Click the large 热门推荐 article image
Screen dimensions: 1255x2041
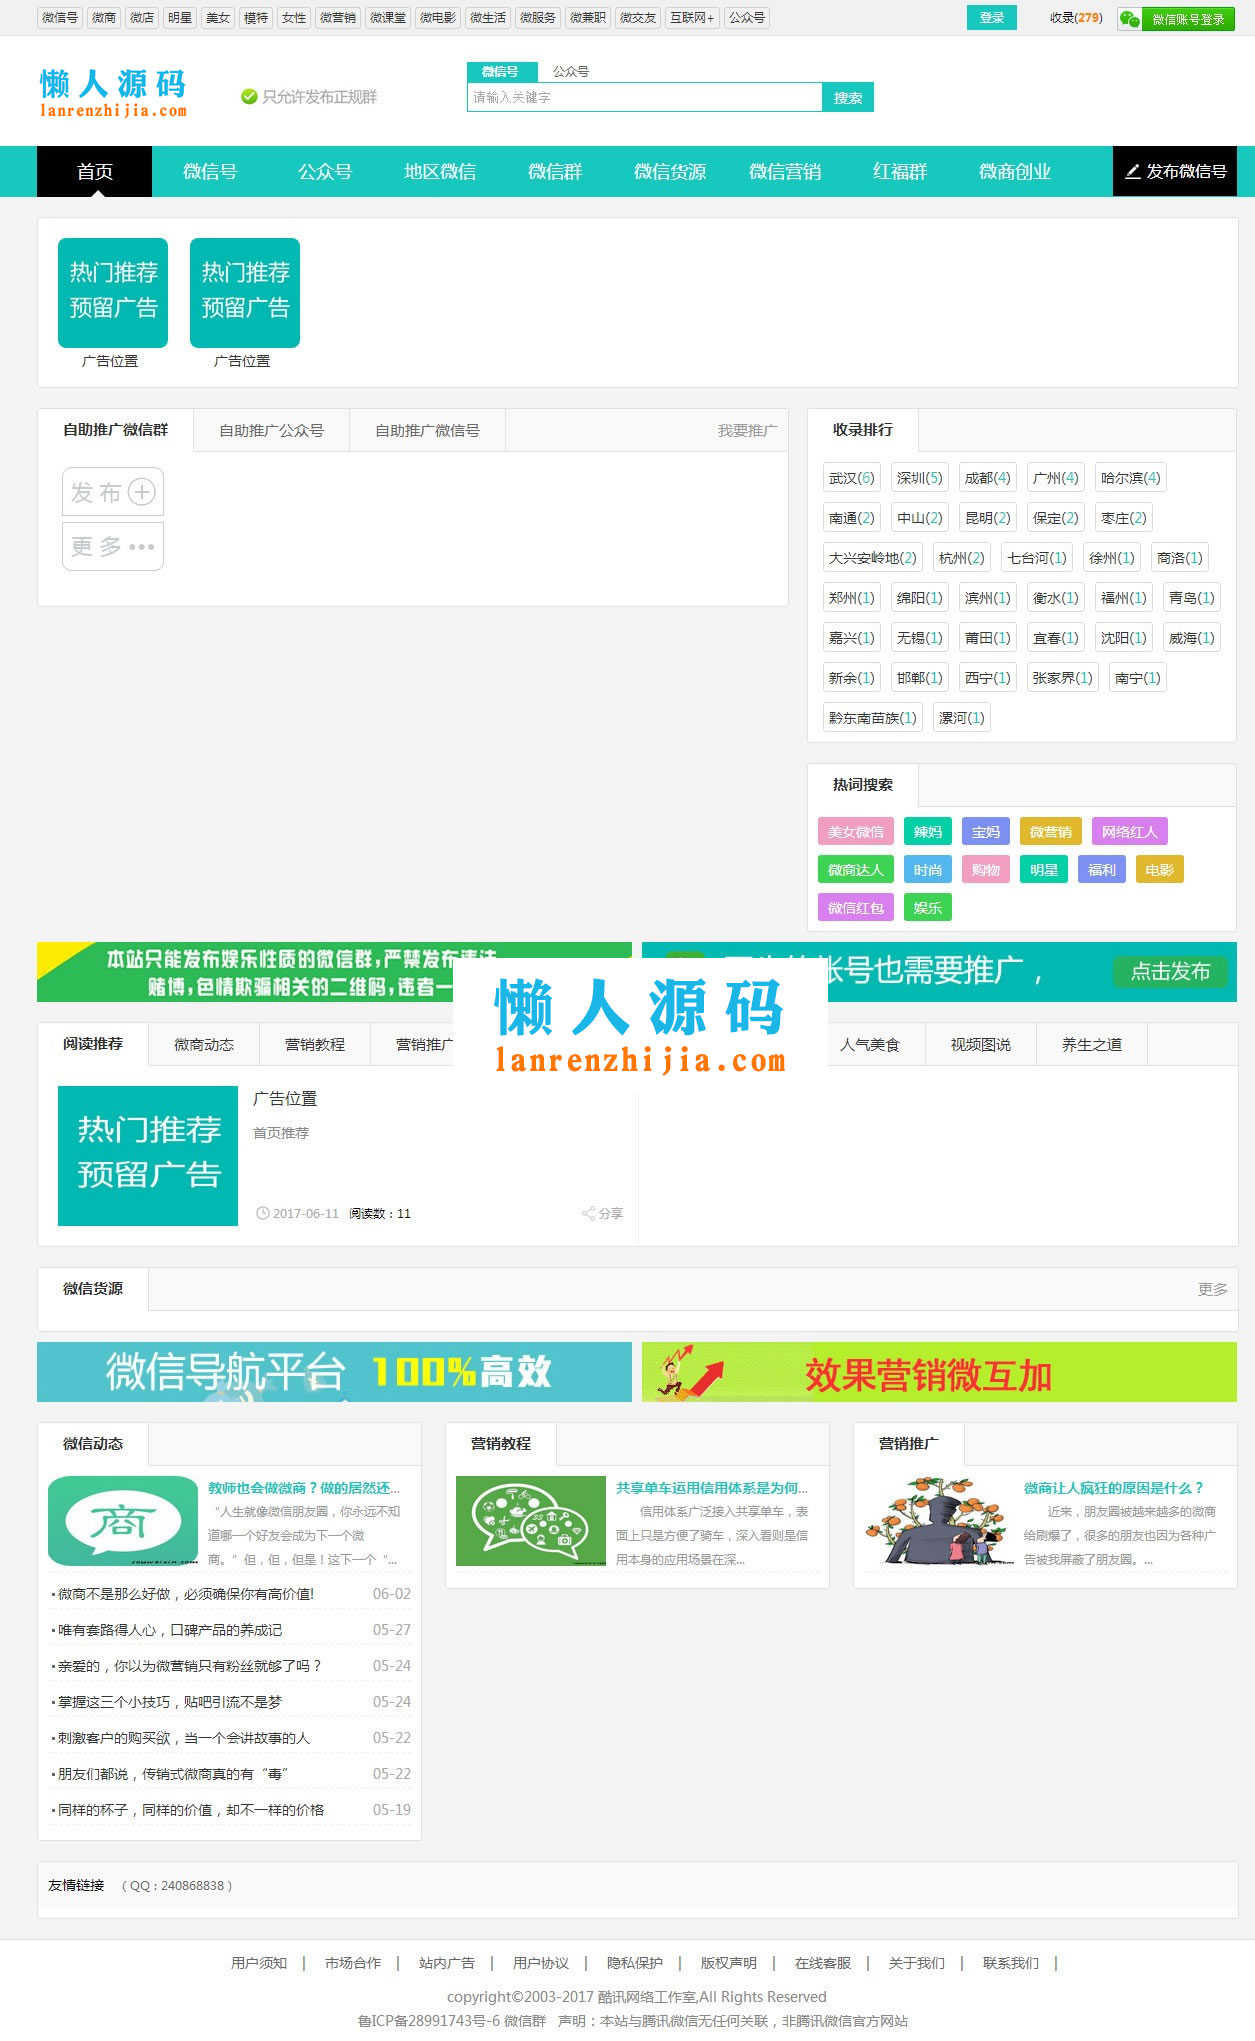point(148,1156)
